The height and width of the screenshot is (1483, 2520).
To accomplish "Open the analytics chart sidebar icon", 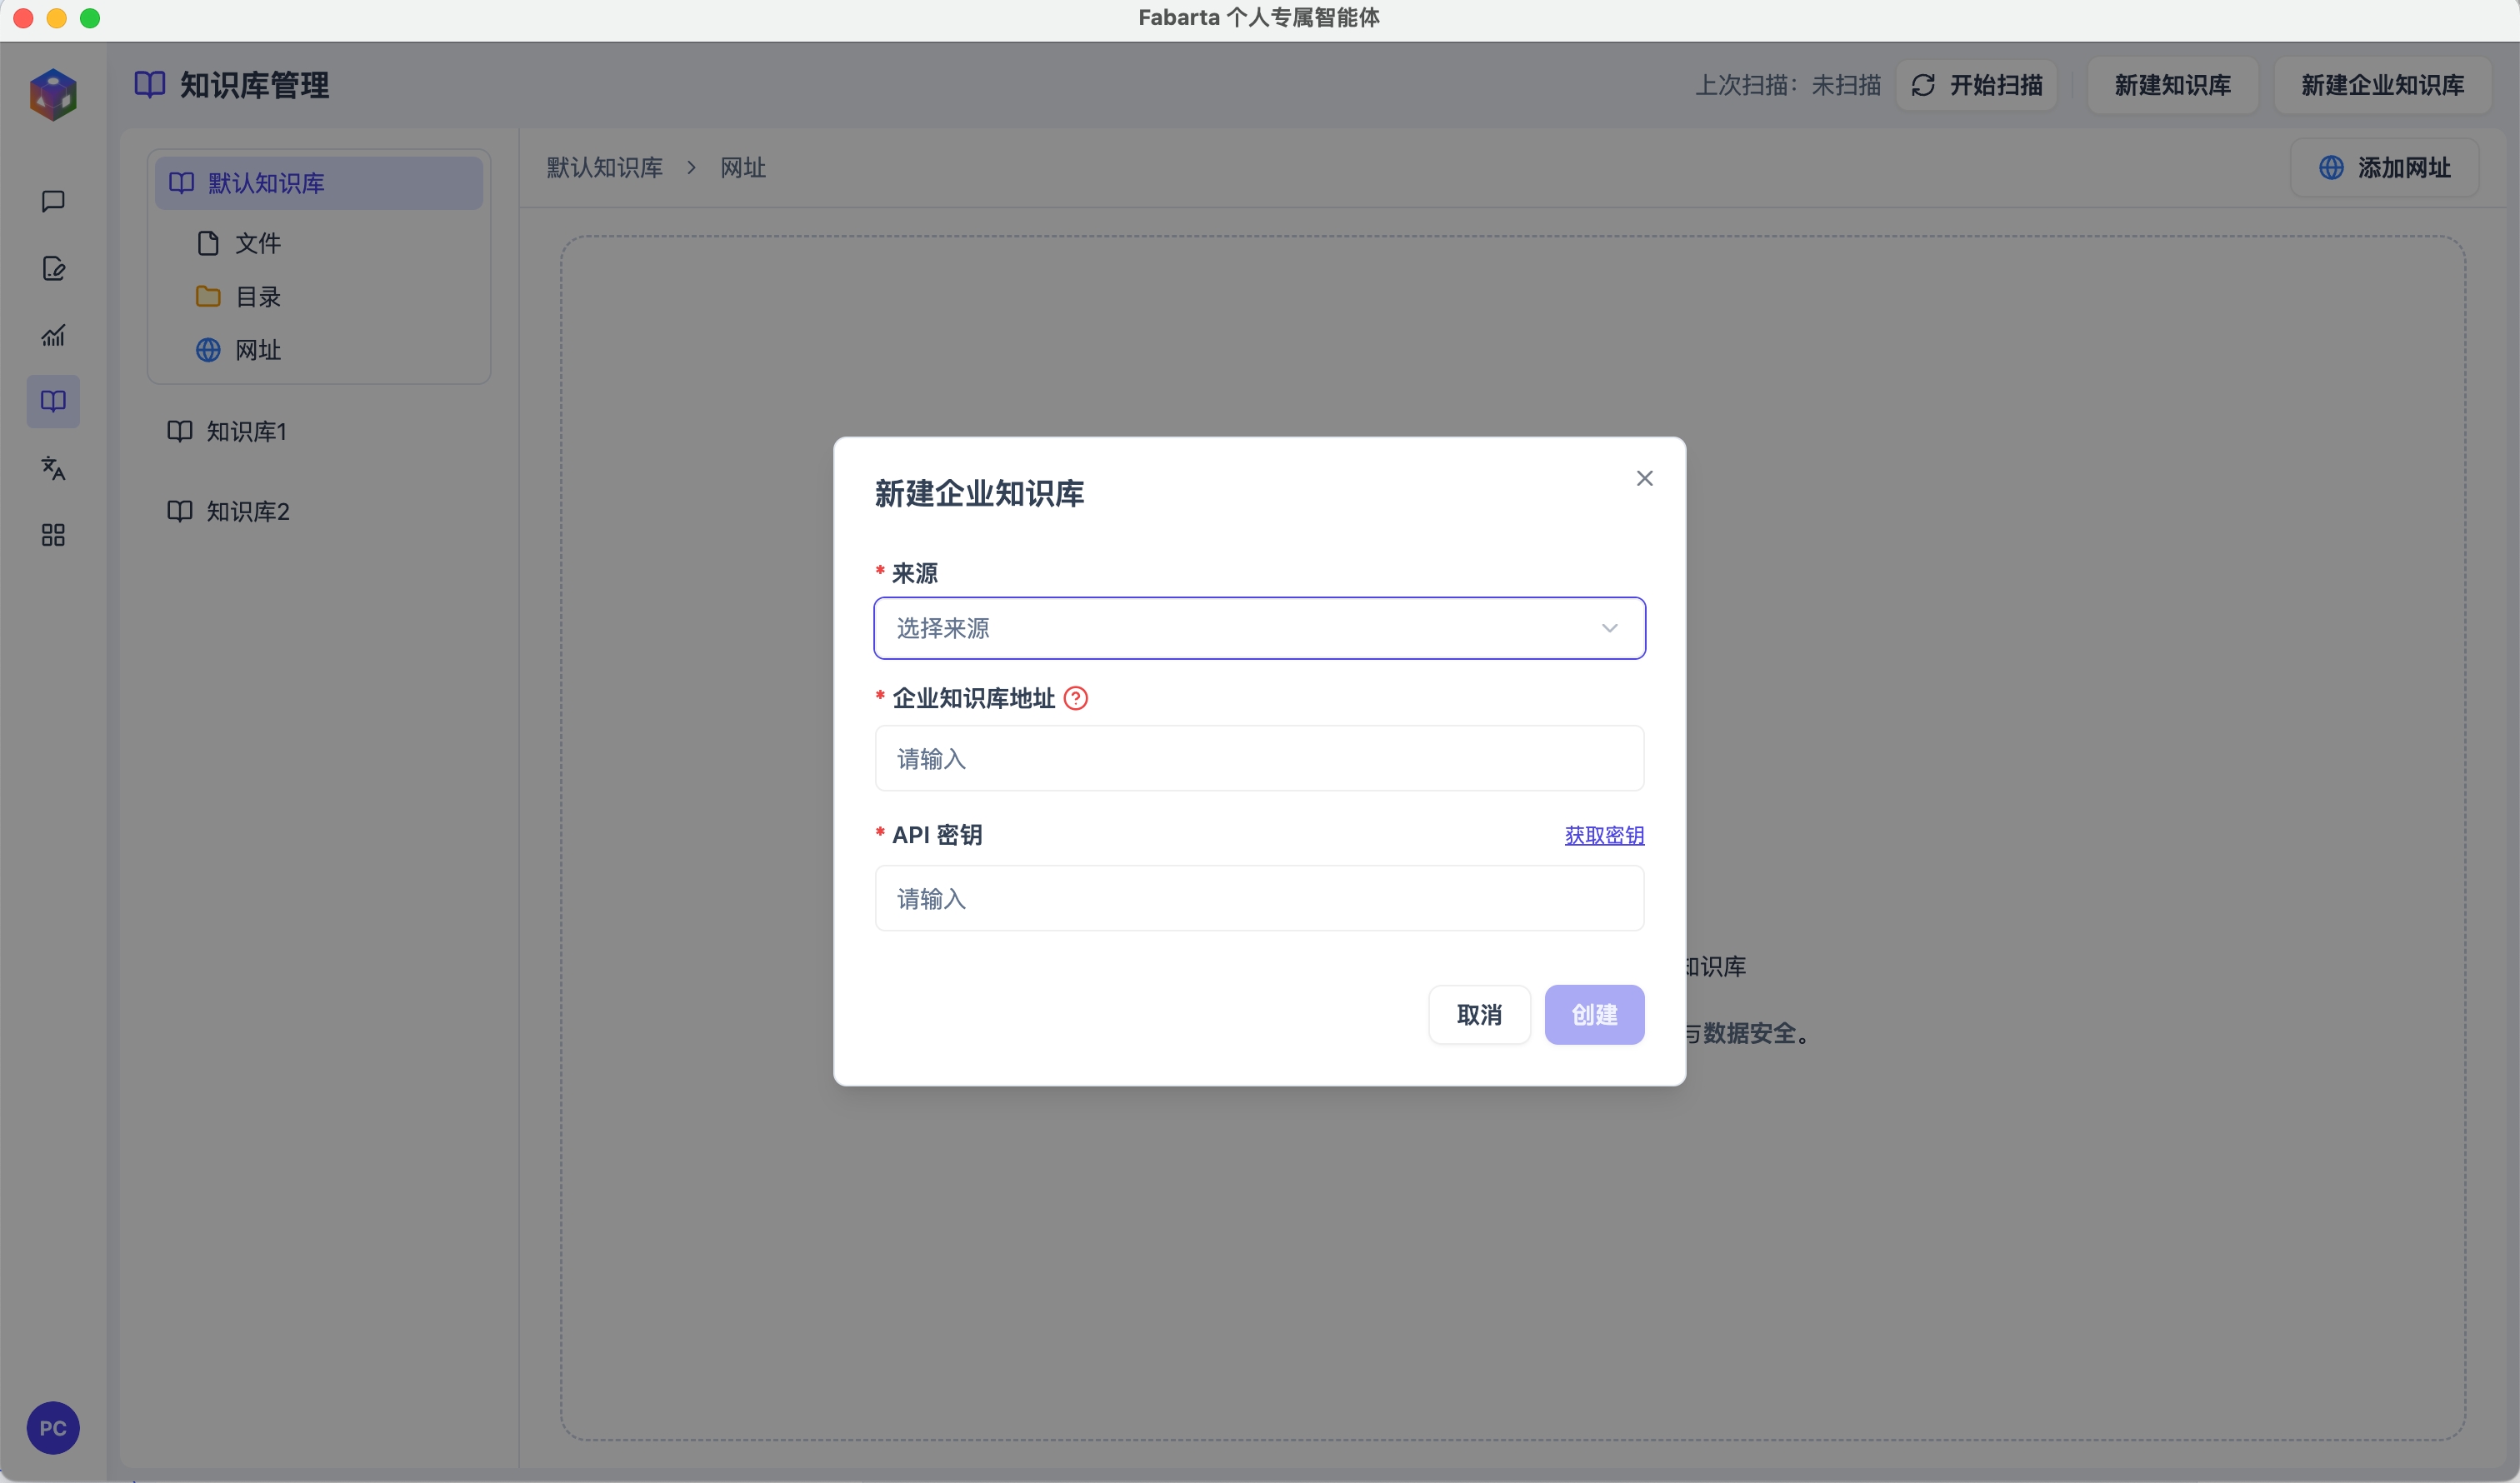I will (53, 335).
